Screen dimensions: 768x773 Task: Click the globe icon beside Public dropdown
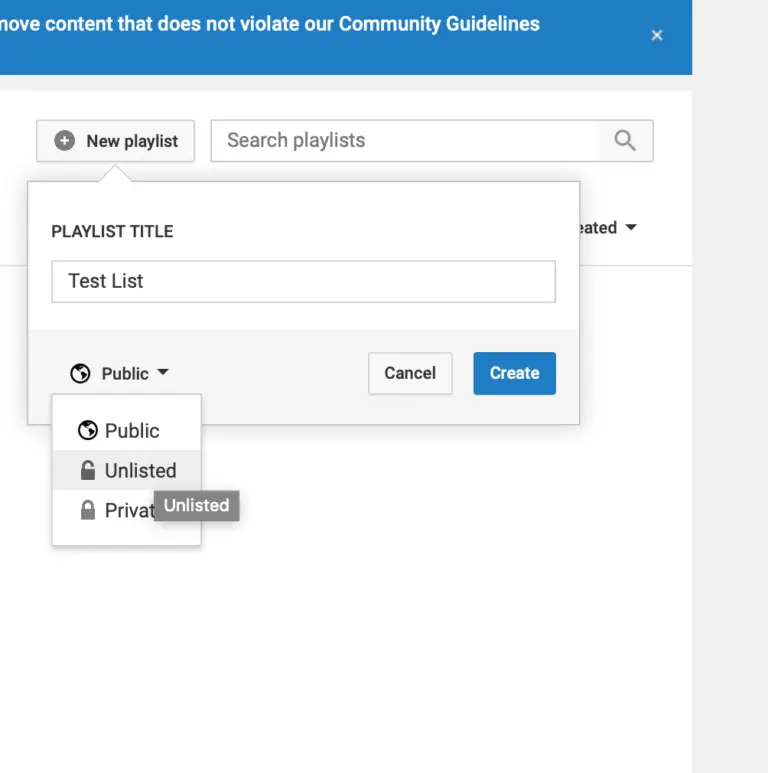point(81,373)
